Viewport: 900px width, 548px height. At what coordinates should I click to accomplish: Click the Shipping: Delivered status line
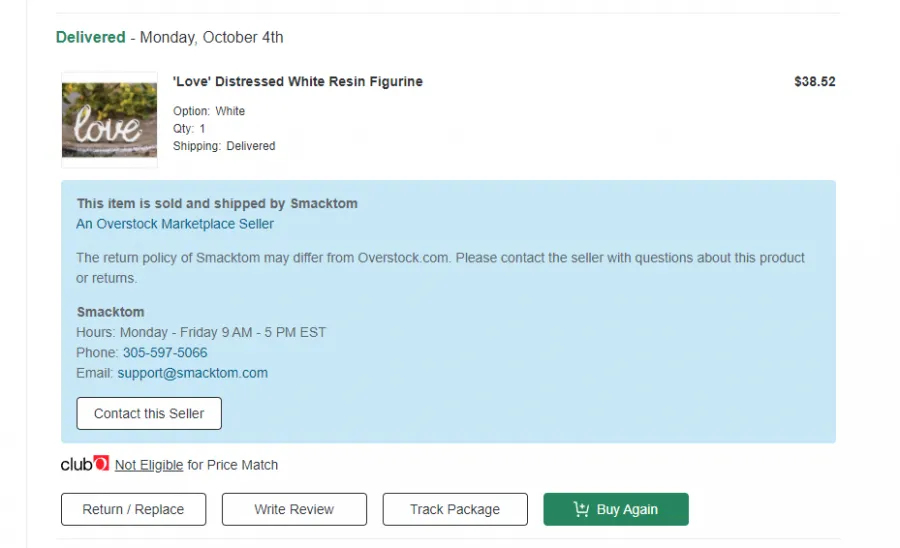[224, 146]
